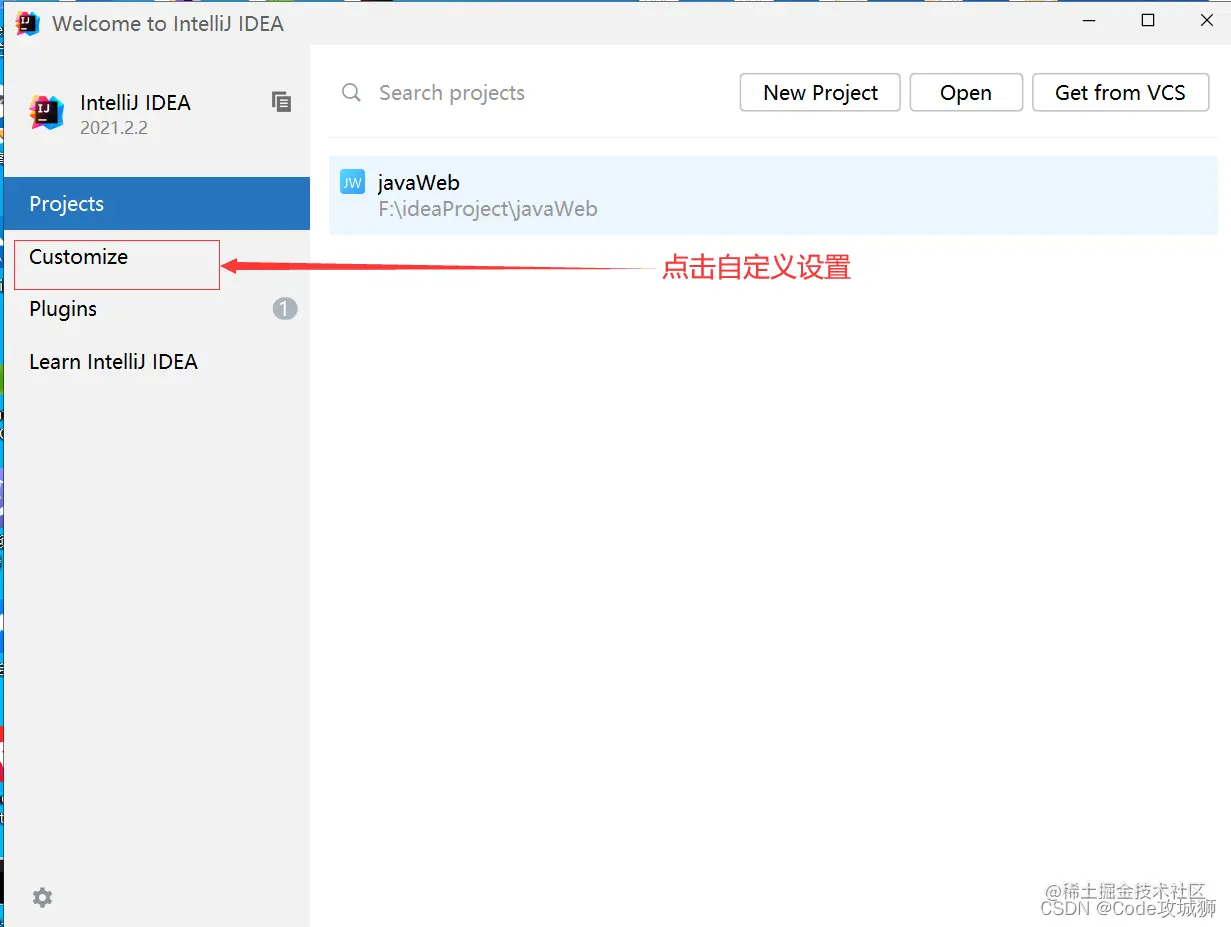1231x927 pixels.
Task: Focus the Search projects field
Action: click(530, 93)
